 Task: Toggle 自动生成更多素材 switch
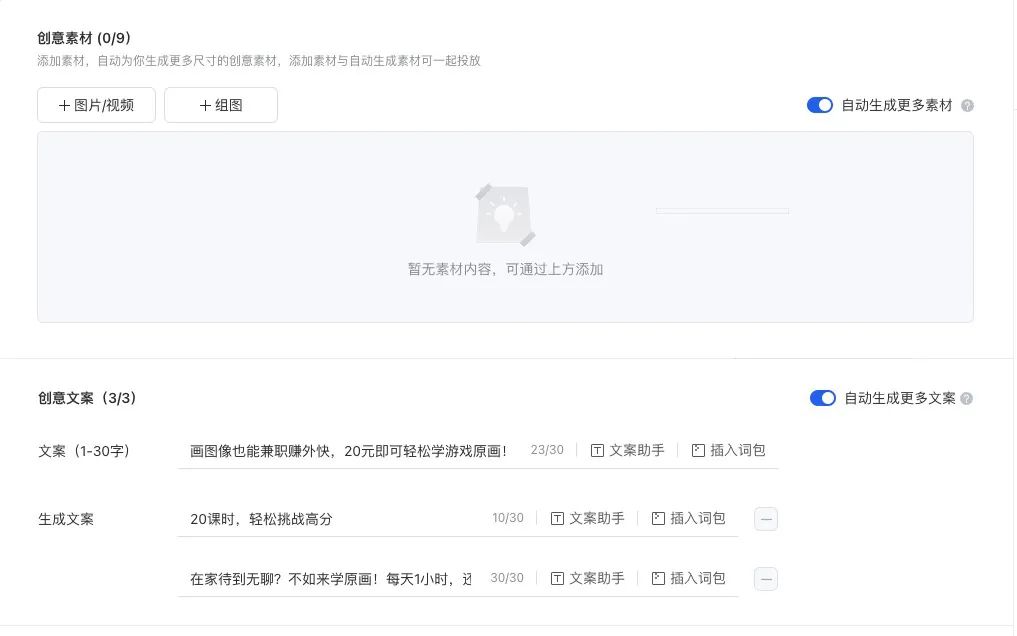pyautogui.click(x=820, y=105)
